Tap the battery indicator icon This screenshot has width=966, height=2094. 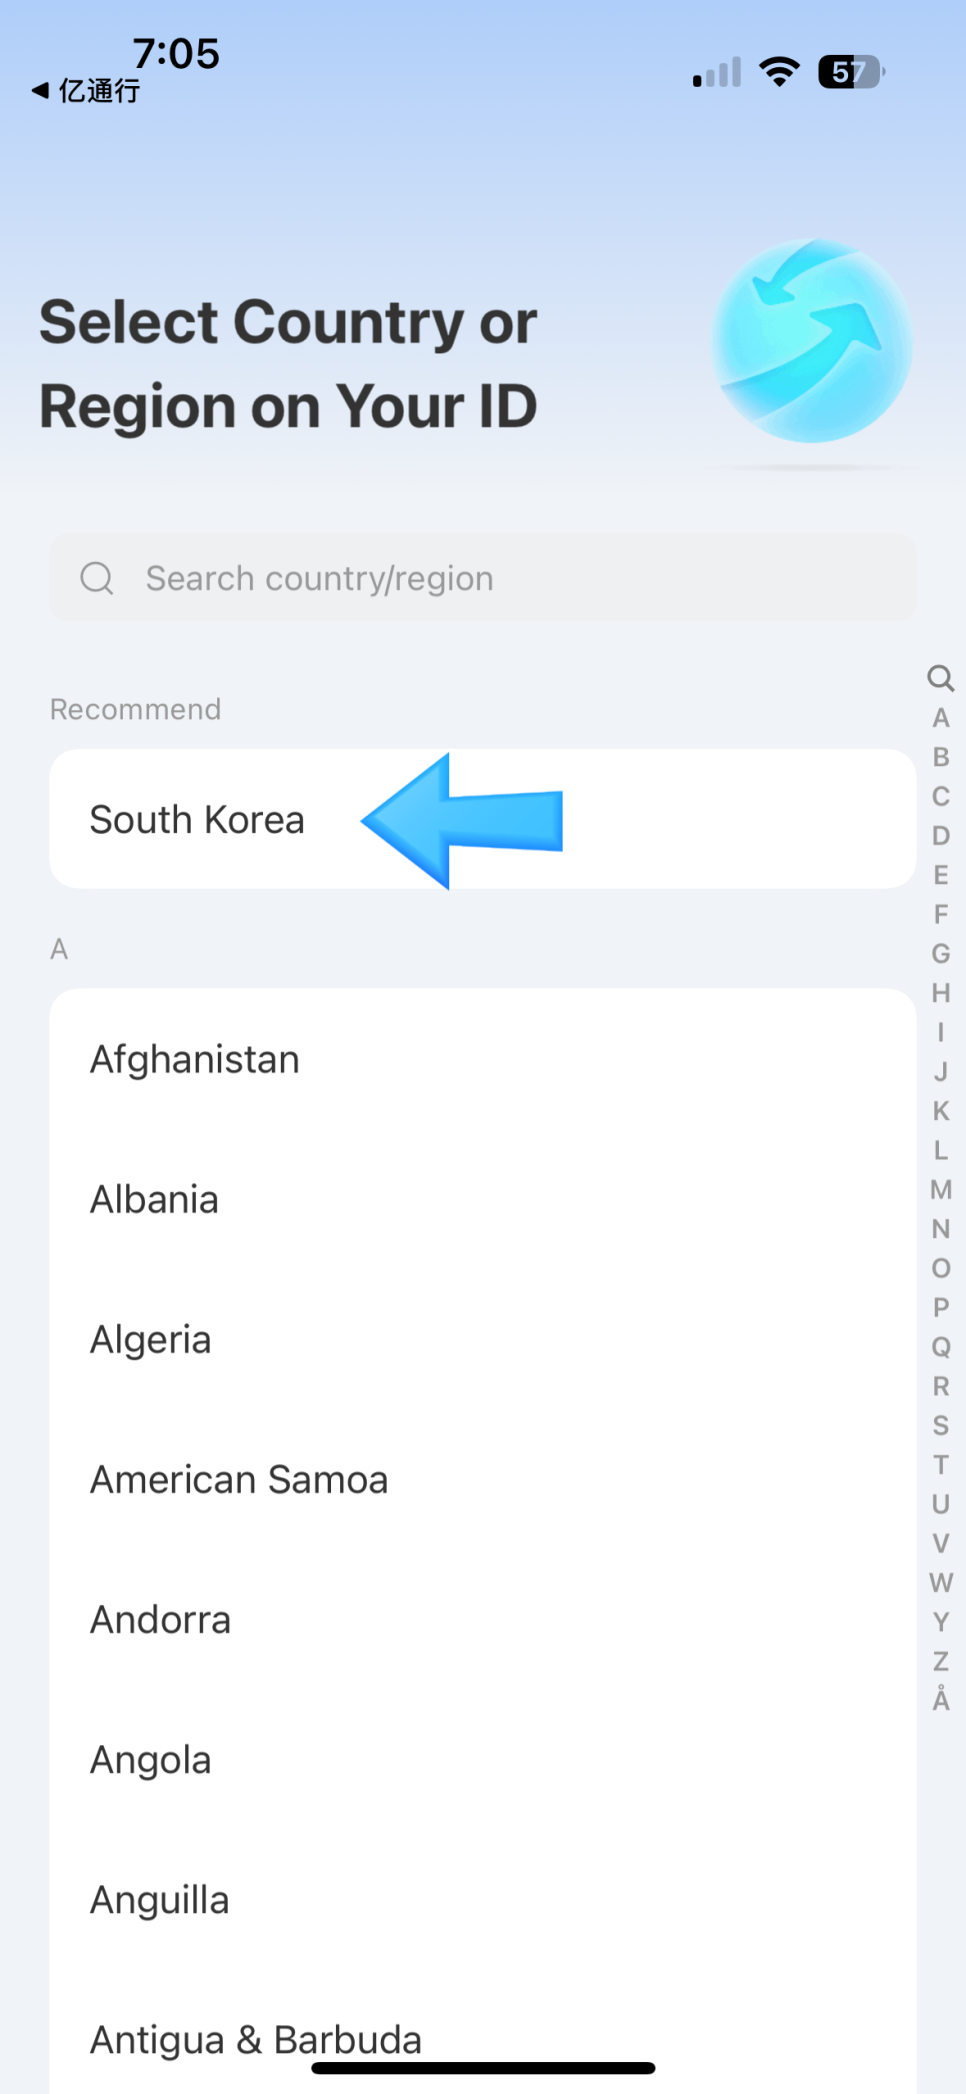click(x=851, y=72)
